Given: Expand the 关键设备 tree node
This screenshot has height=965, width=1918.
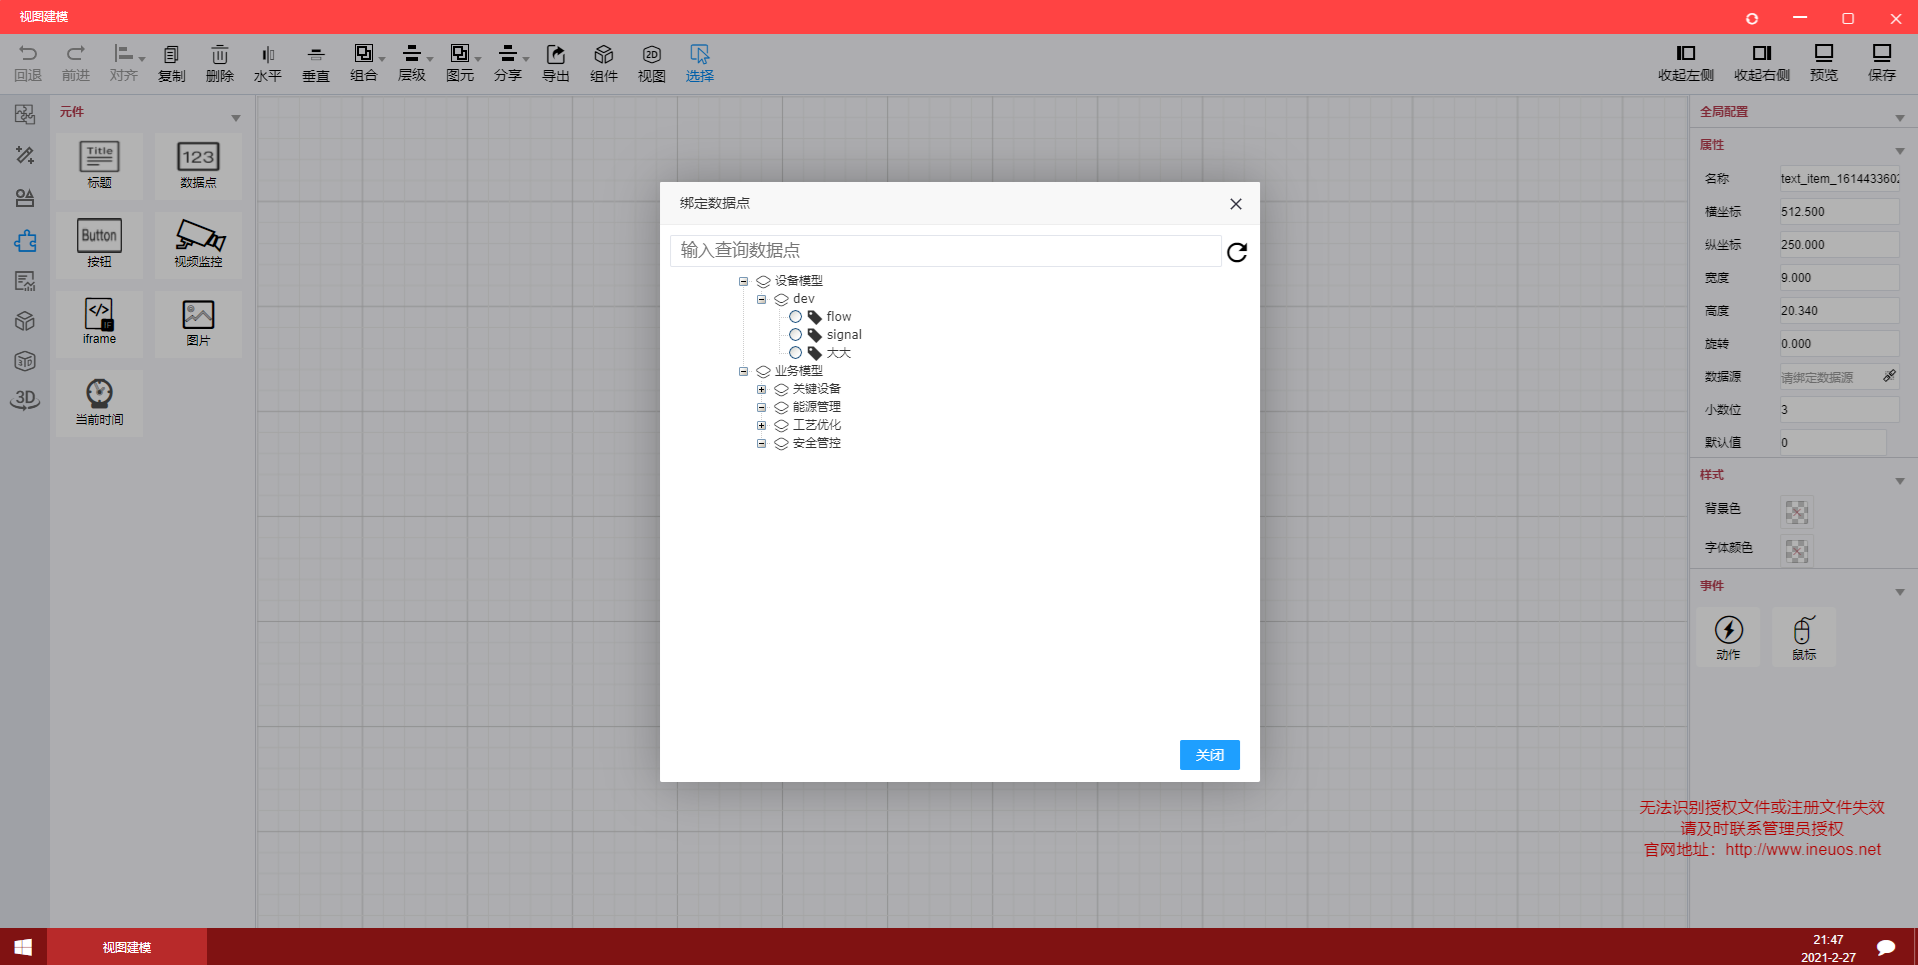Looking at the screenshot, I should tap(761, 389).
